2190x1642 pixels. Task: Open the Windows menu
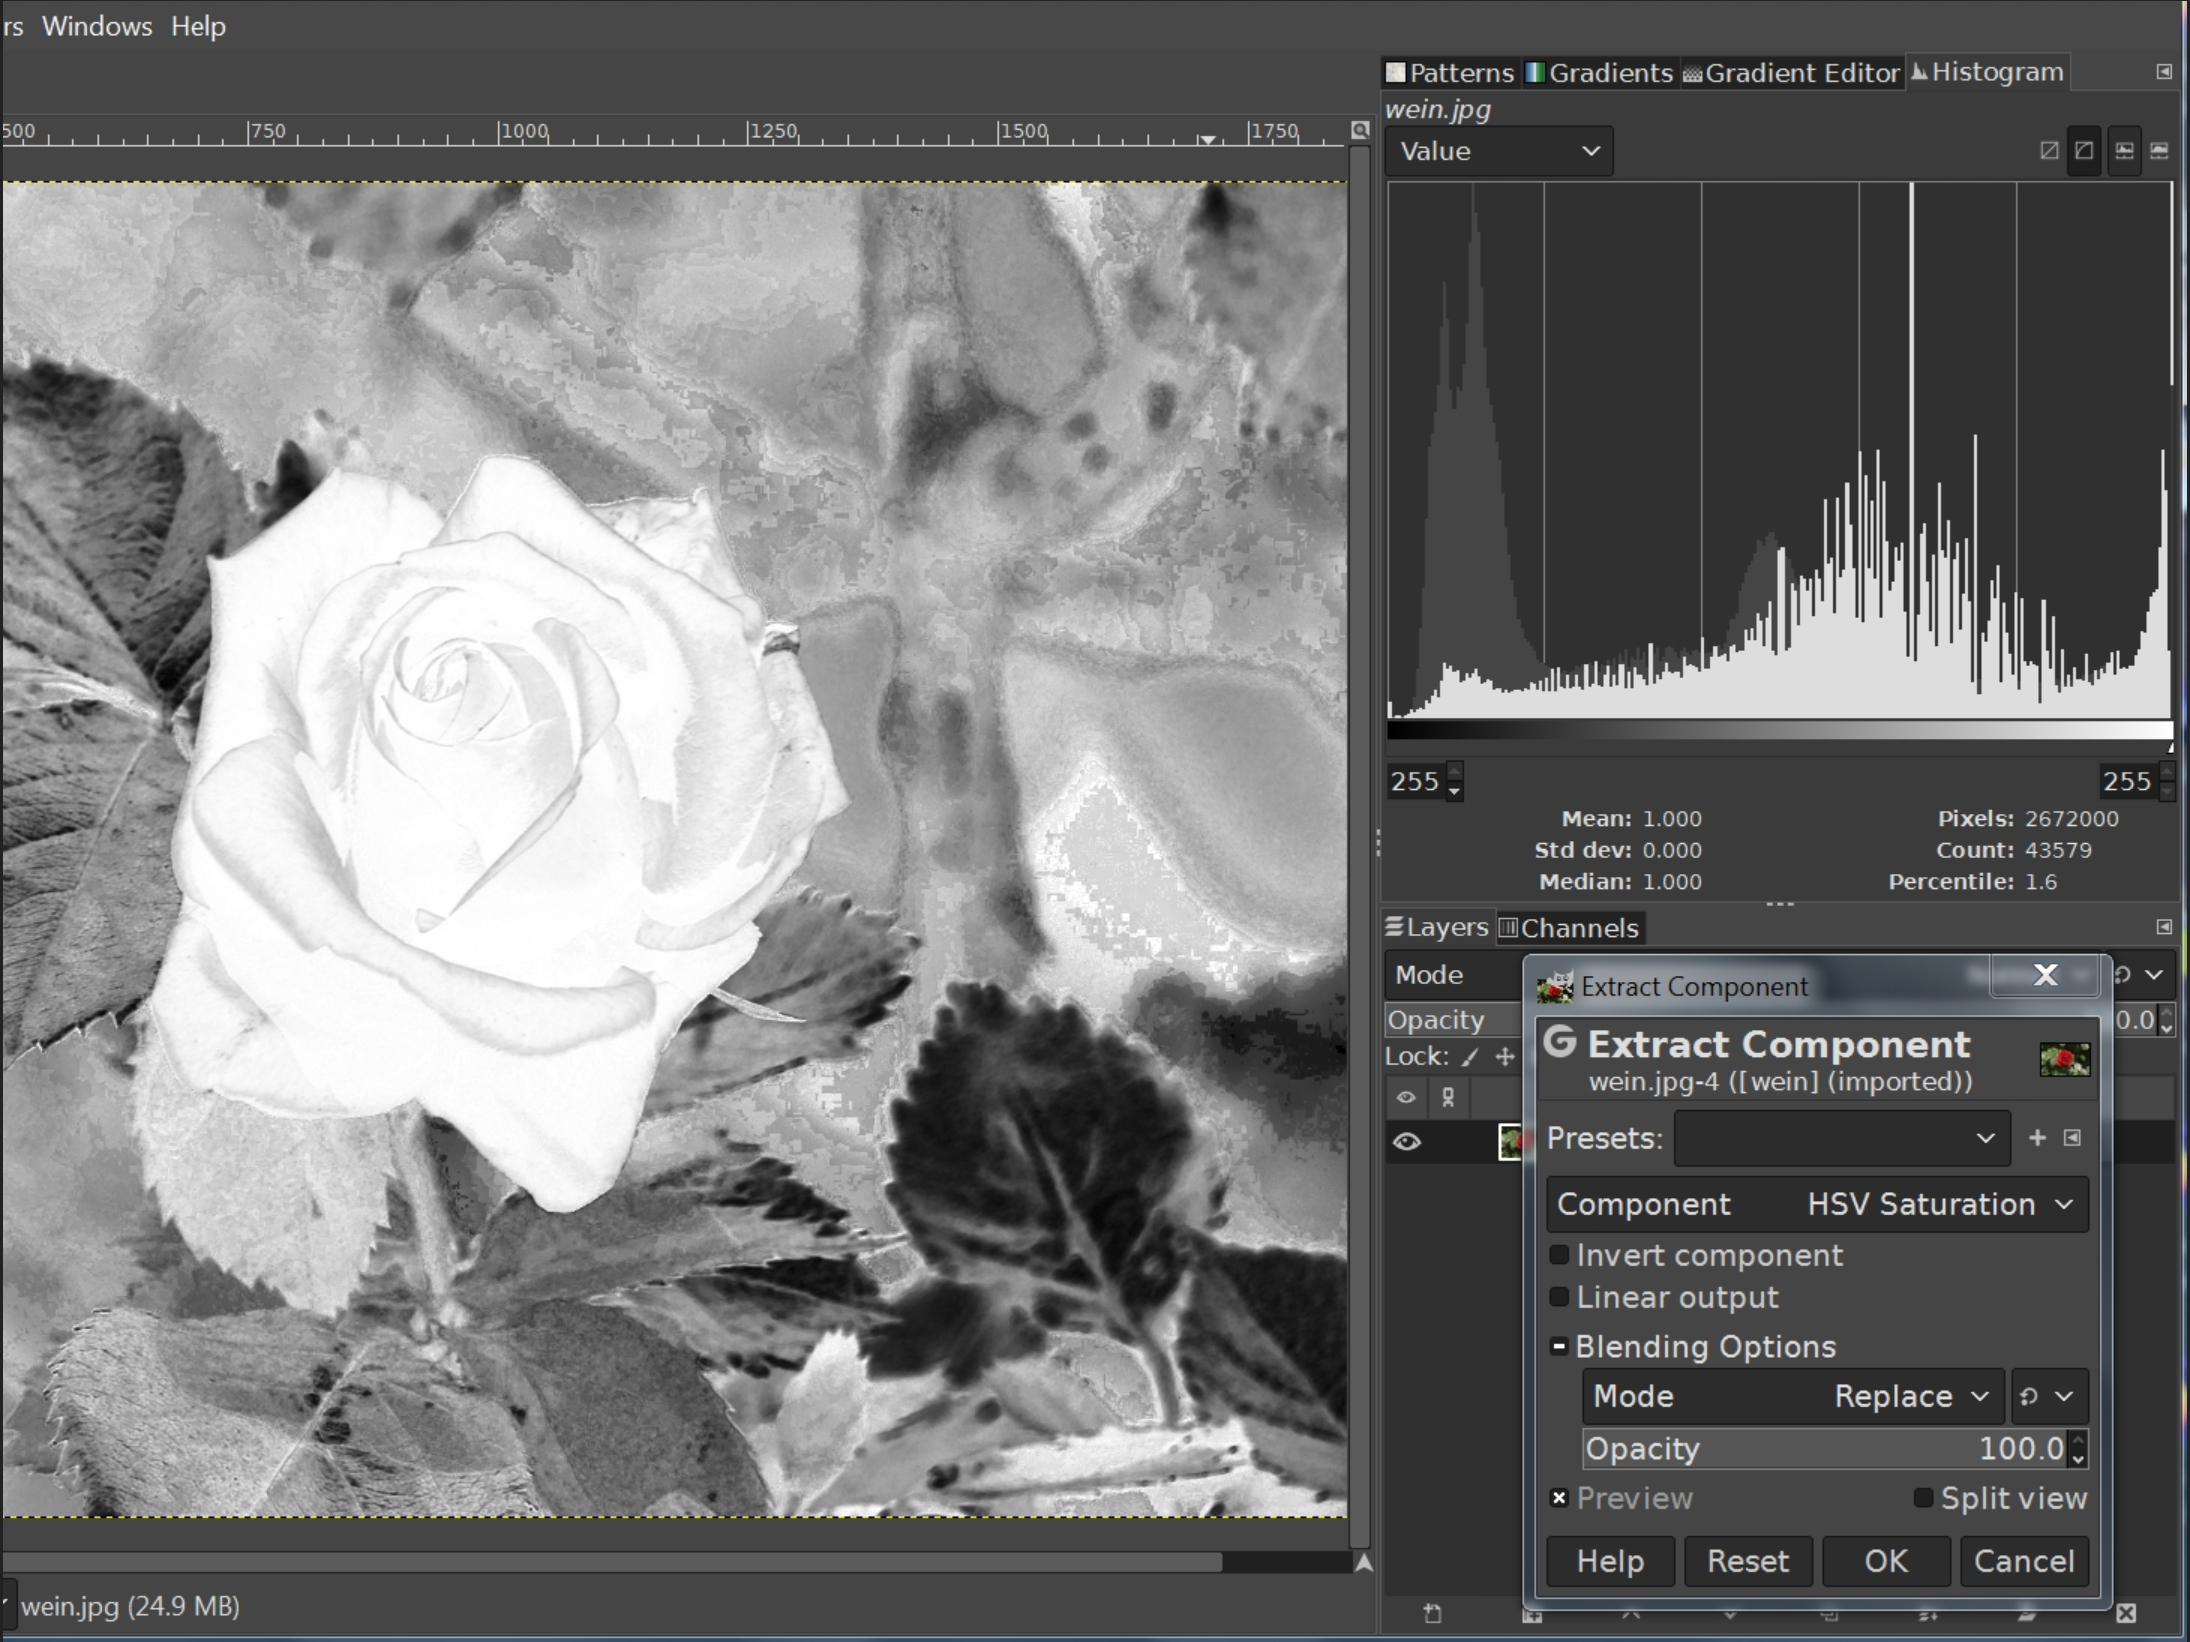coord(97,26)
